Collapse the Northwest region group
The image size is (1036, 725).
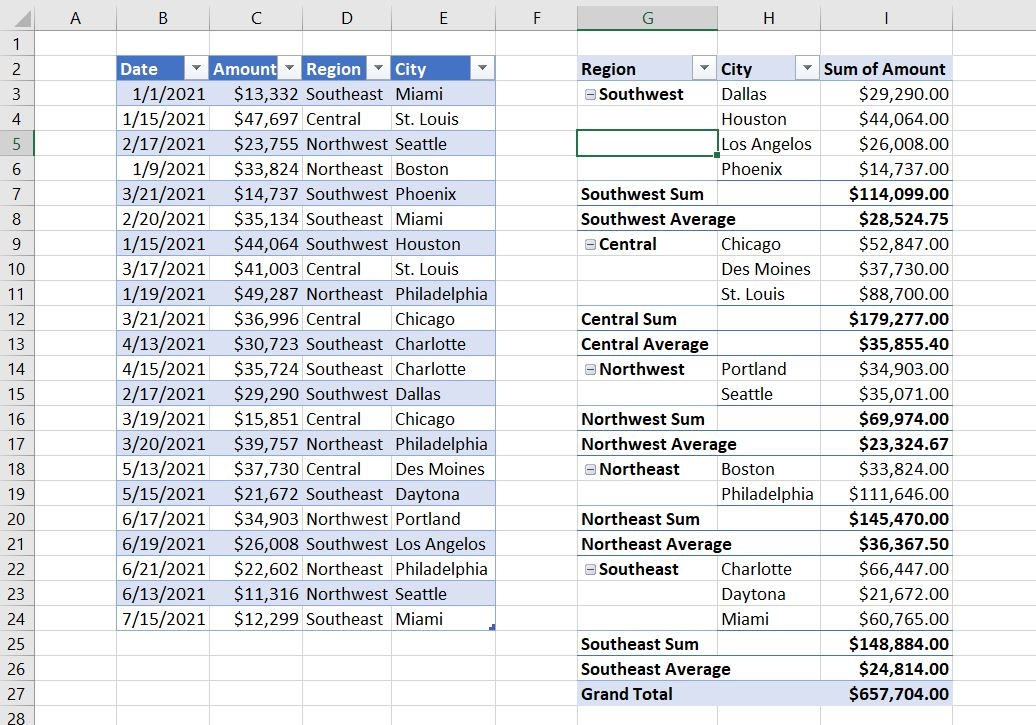click(x=590, y=369)
